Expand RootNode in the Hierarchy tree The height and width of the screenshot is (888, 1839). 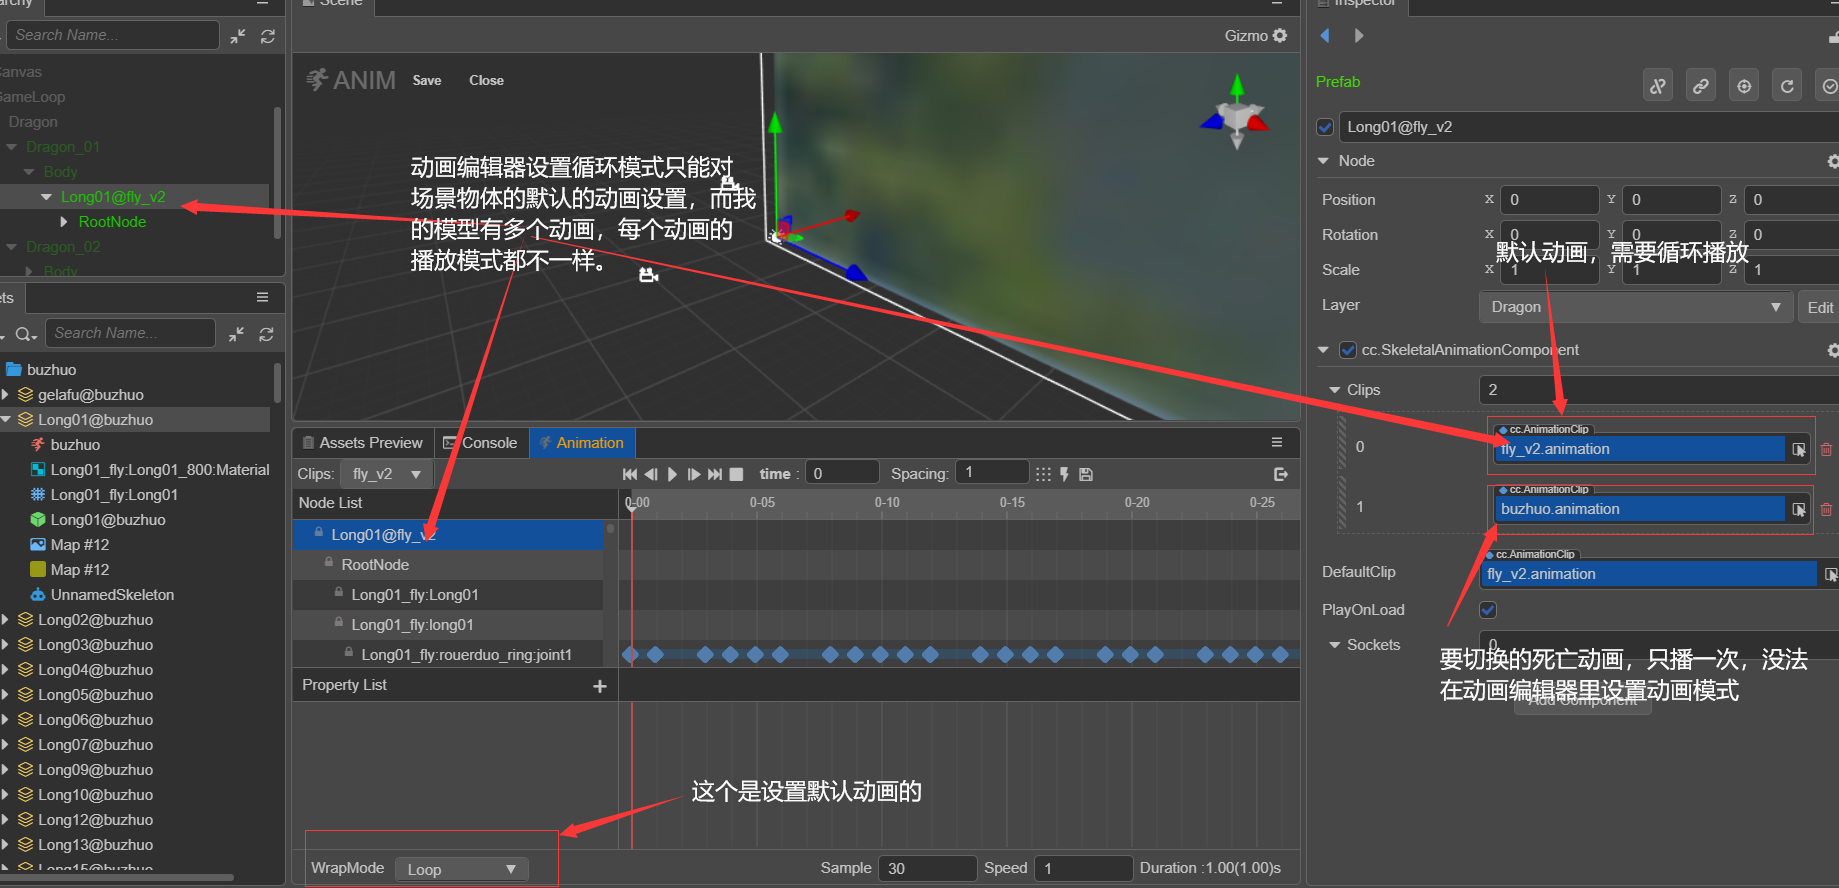pos(64,222)
